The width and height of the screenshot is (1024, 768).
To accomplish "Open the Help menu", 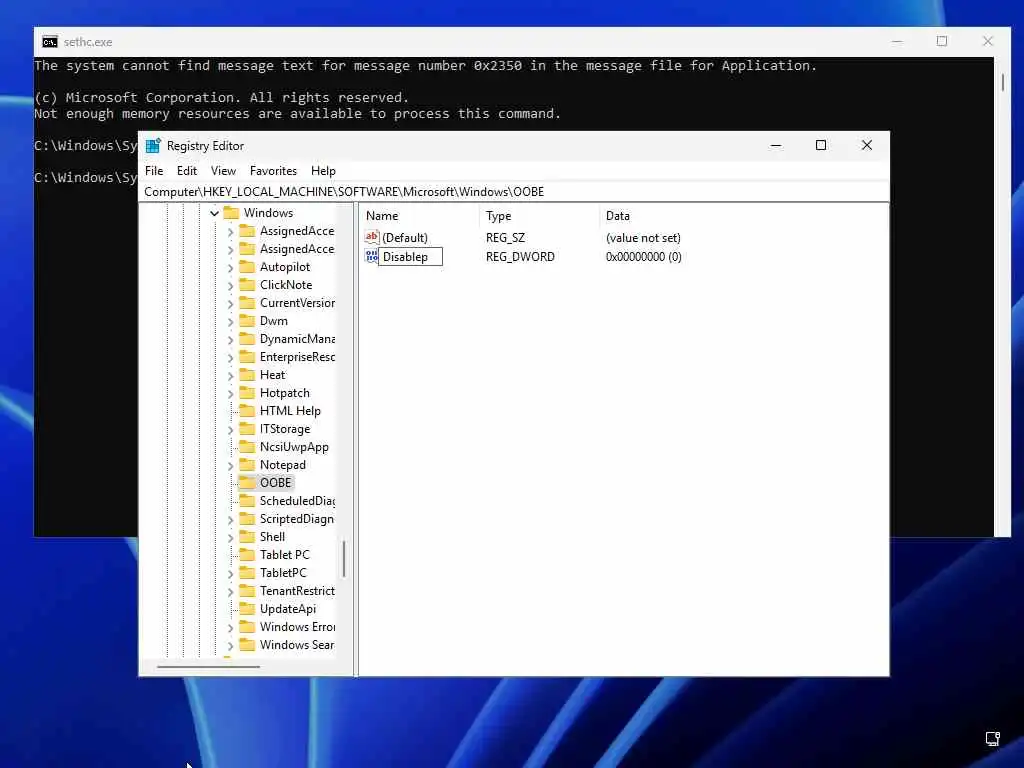I will click(x=323, y=170).
